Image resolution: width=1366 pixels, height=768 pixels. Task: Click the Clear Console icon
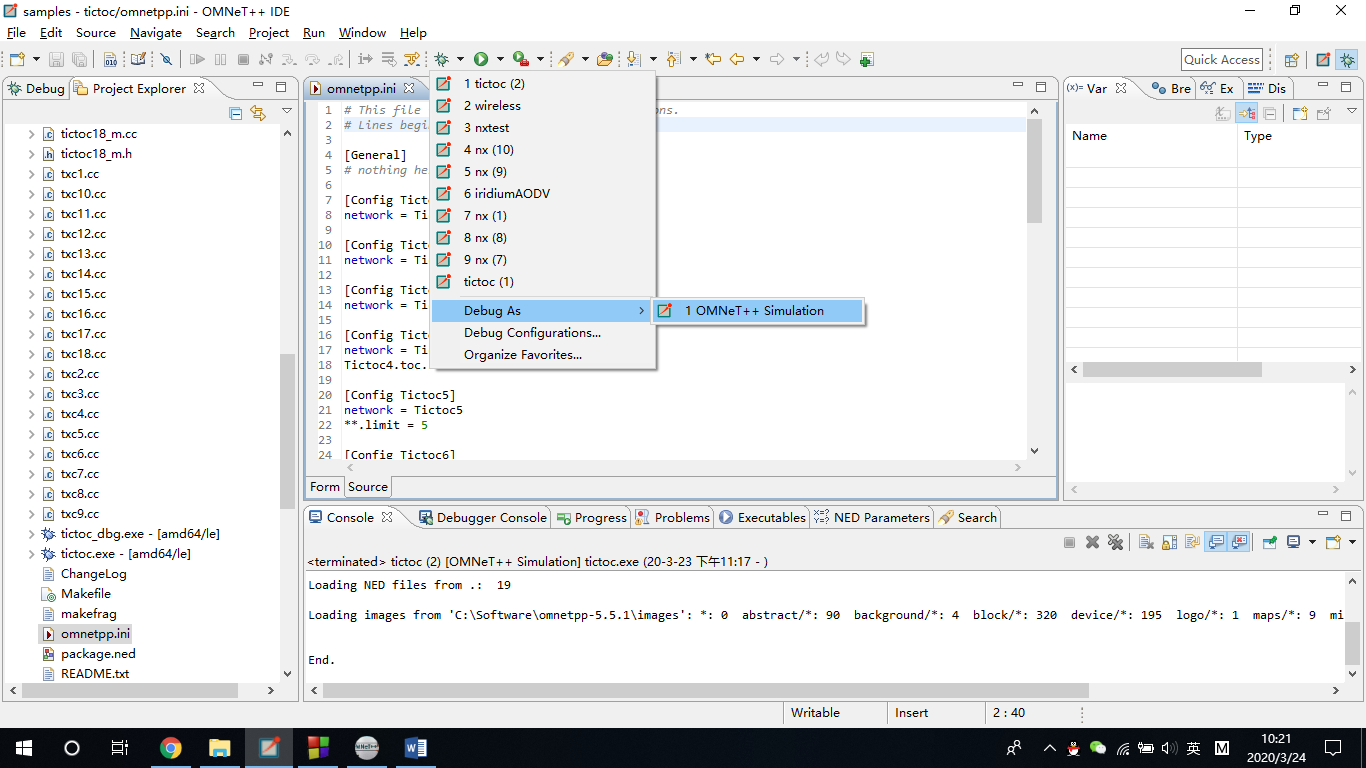tap(1146, 542)
